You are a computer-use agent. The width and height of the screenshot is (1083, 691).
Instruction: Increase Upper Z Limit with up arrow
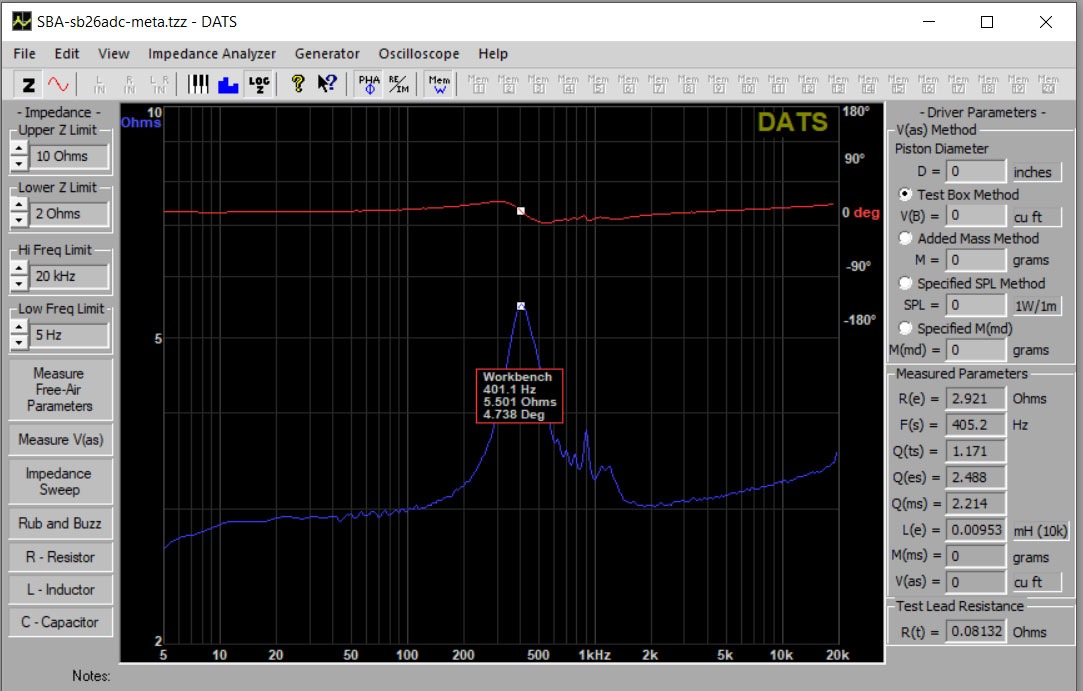19,149
